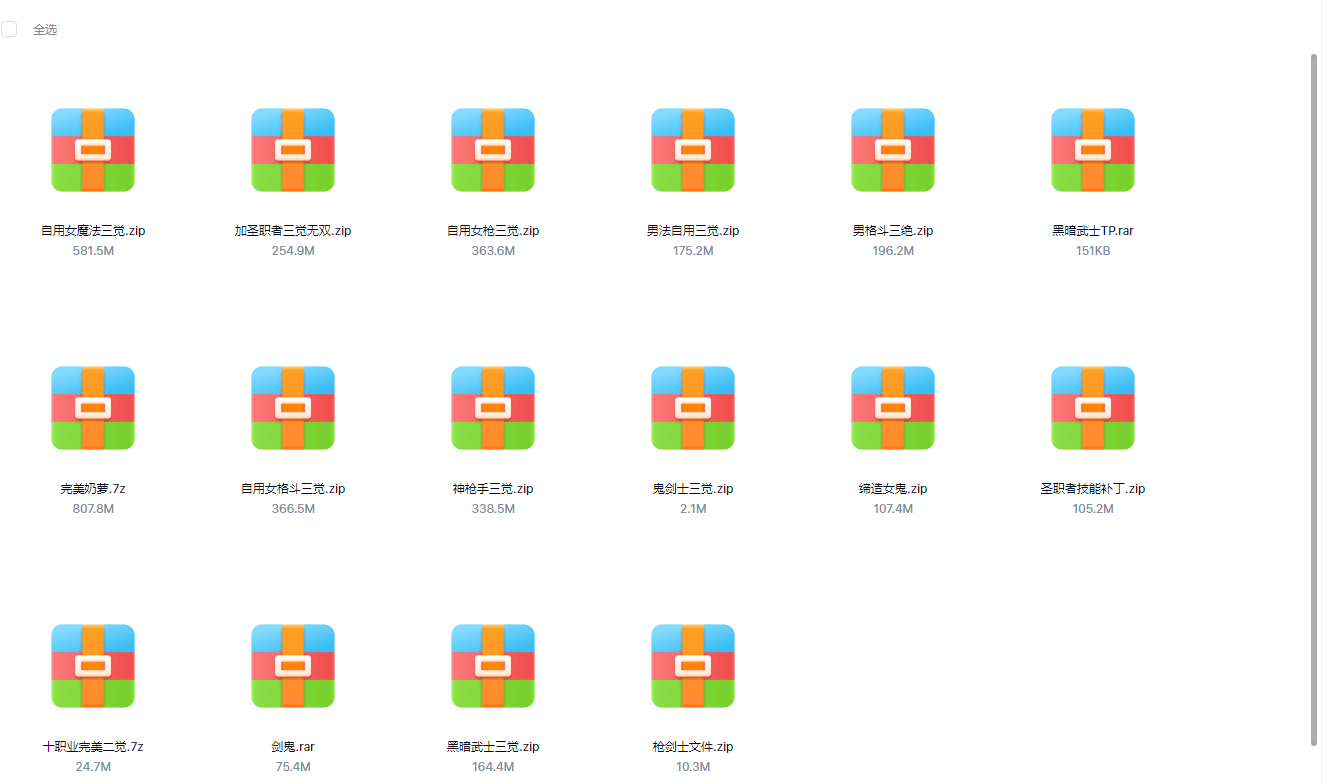Click the 圣职者技能补丁.zip file icon

tap(1093, 406)
